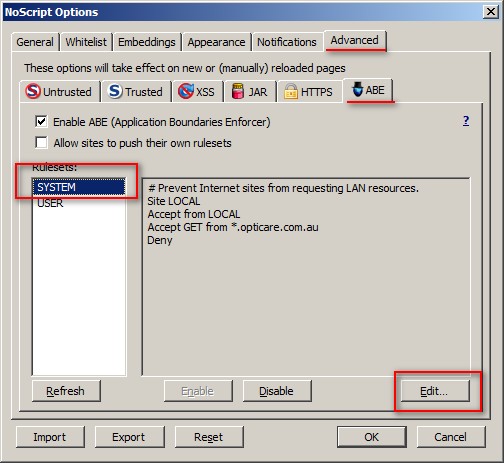The image size is (504, 463).
Task: Switch to the JAR tab jar icon
Action: (x=237, y=91)
